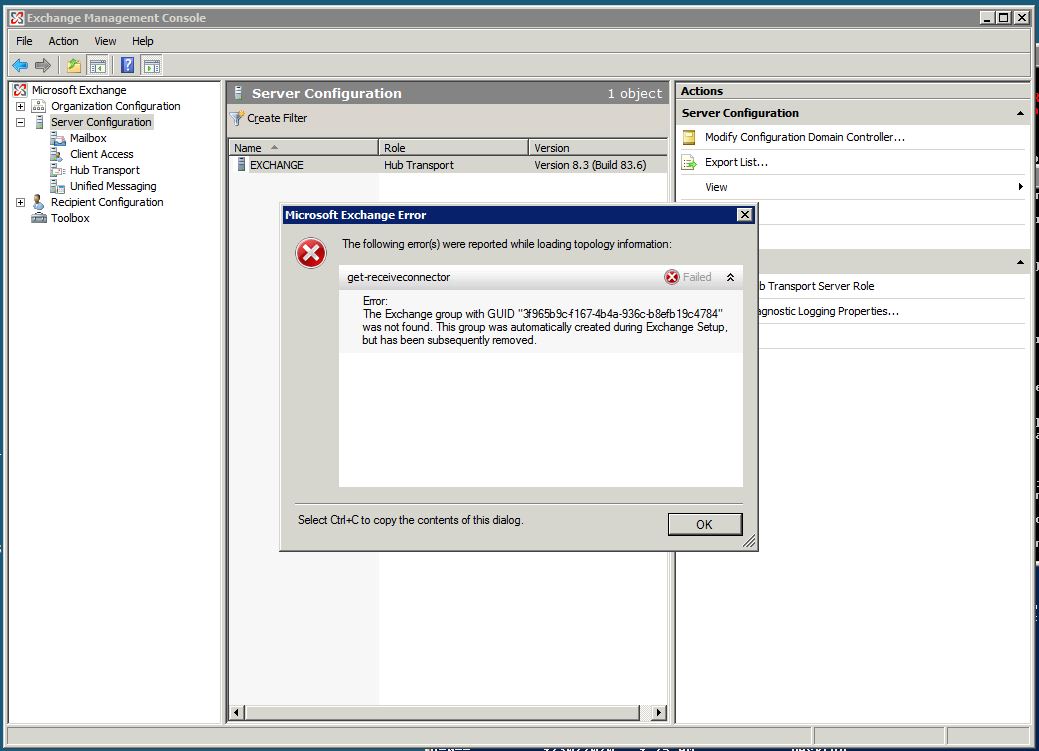Open the View menu in menu bar

(105, 41)
